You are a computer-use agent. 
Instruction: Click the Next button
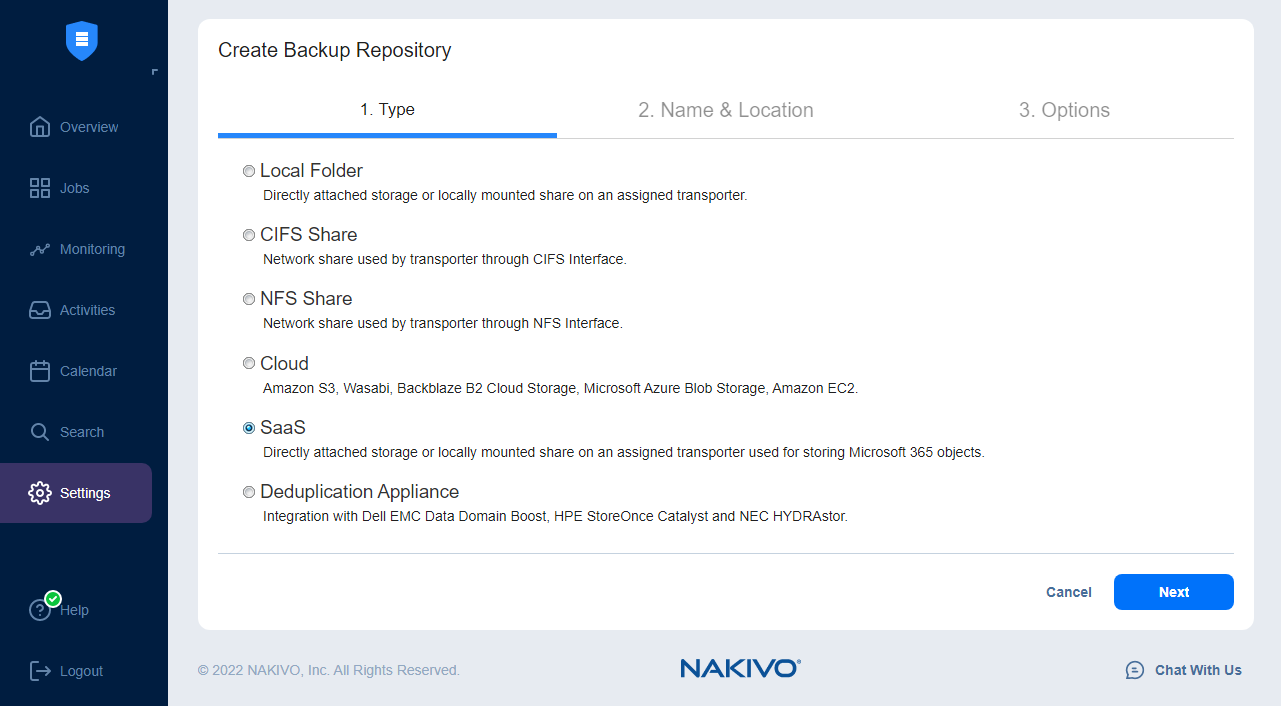[x=1173, y=592]
